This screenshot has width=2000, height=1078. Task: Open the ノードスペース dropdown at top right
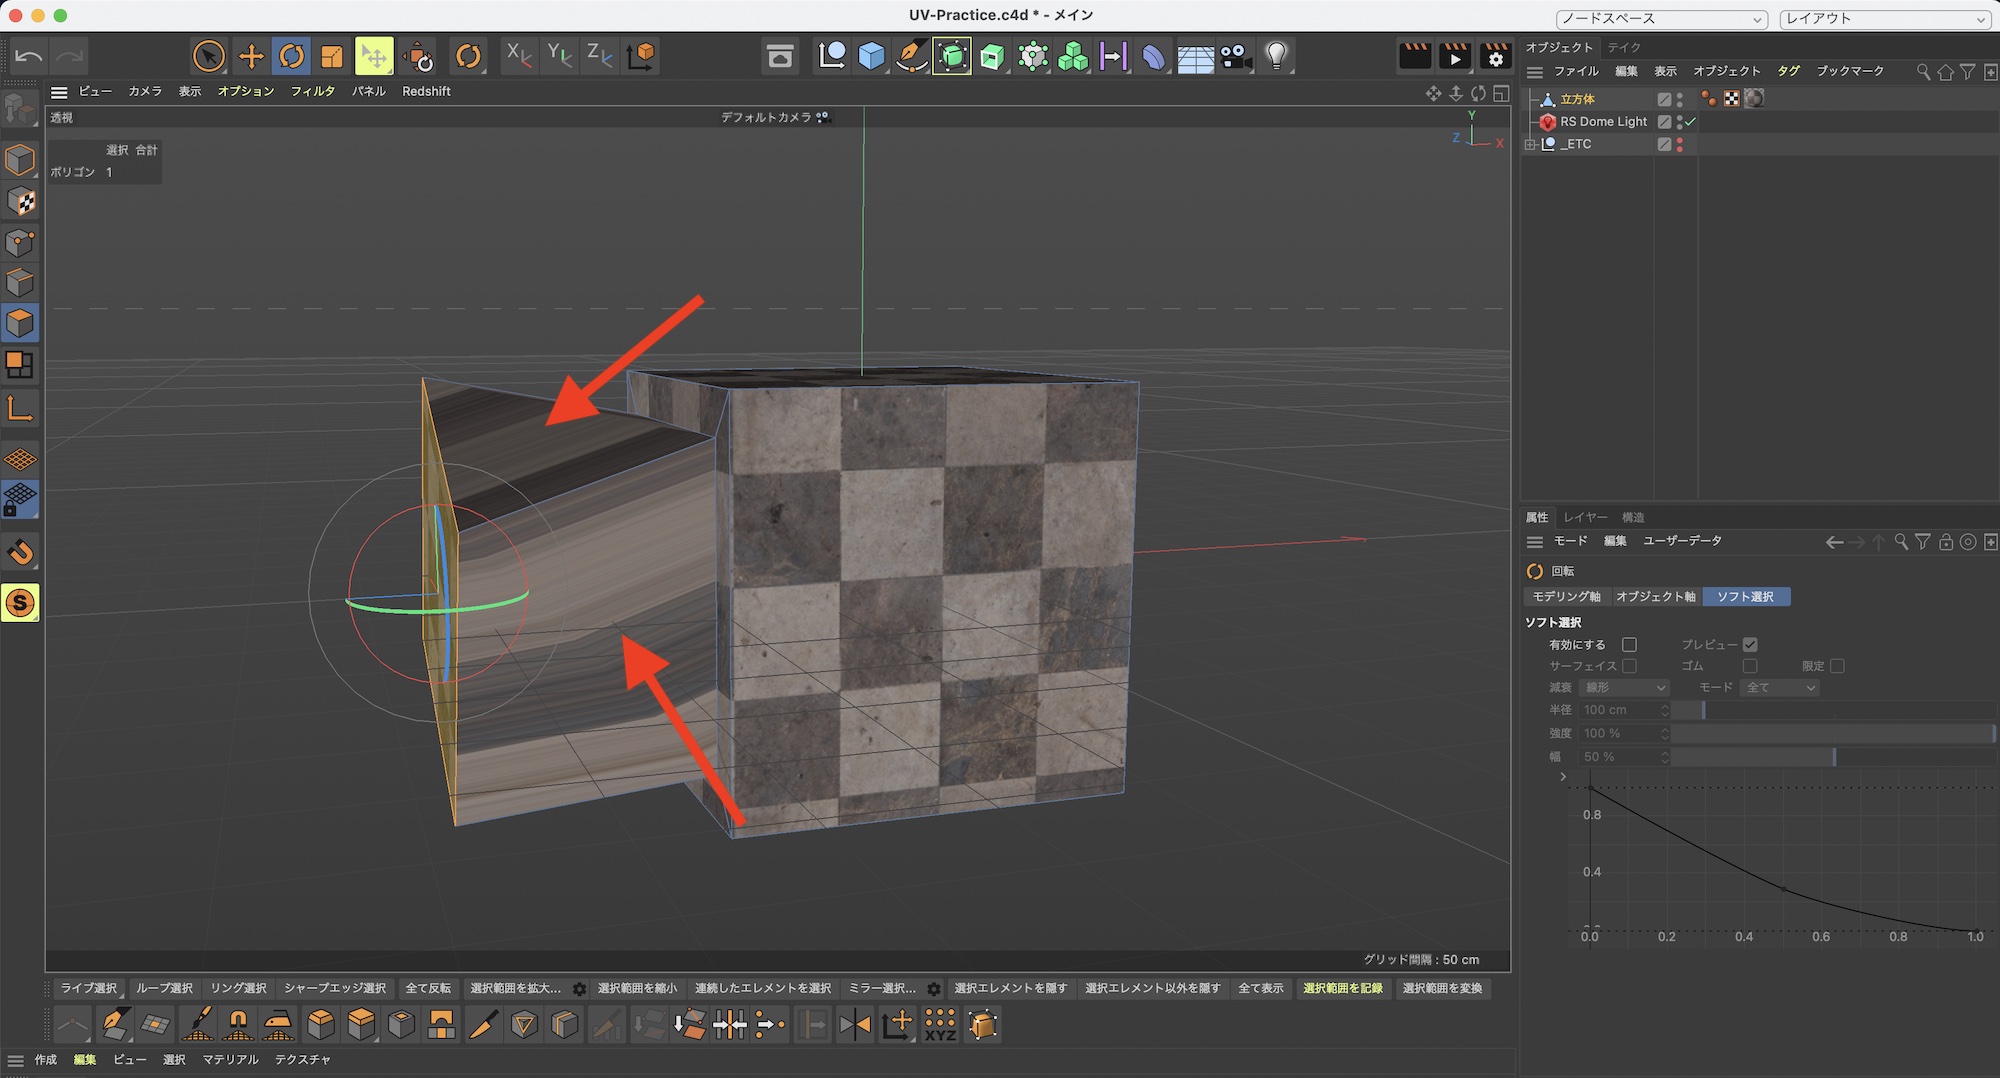1661,19
